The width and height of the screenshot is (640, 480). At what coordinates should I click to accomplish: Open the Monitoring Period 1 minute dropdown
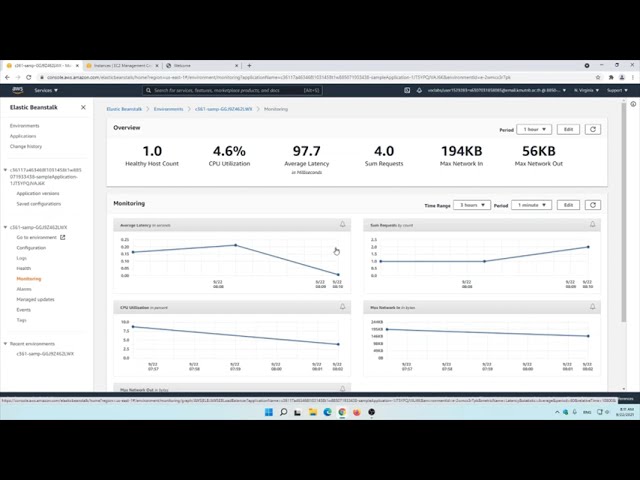(x=532, y=205)
